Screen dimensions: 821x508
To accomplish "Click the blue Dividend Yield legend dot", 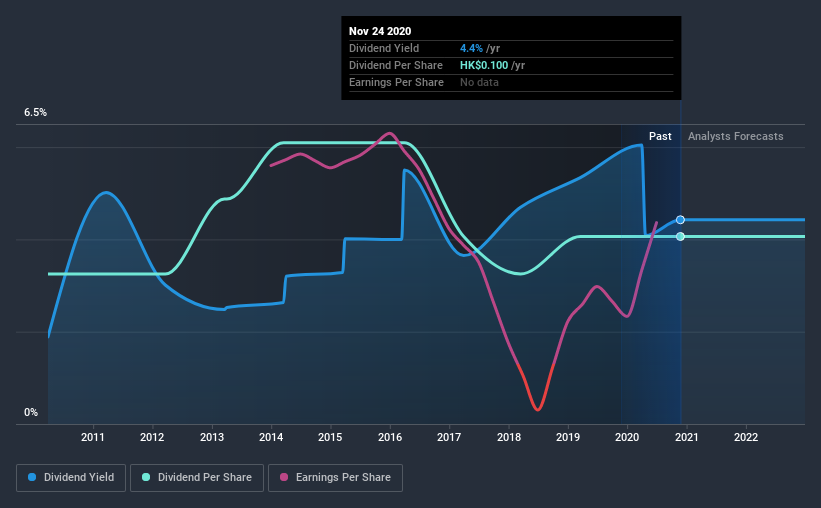I will [x=32, y=477].
